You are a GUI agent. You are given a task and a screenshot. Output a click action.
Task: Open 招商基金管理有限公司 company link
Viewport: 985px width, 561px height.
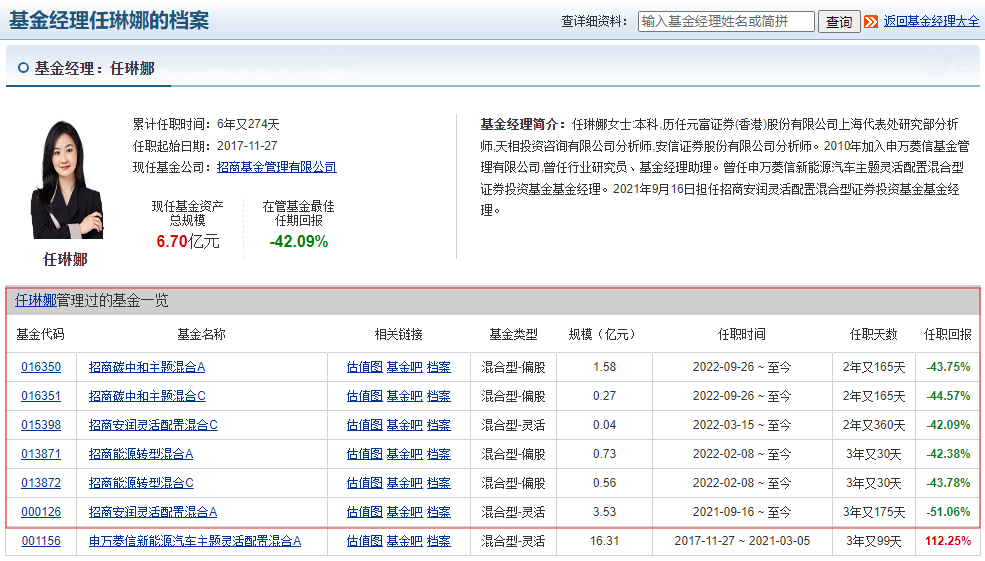pos(277,167)
